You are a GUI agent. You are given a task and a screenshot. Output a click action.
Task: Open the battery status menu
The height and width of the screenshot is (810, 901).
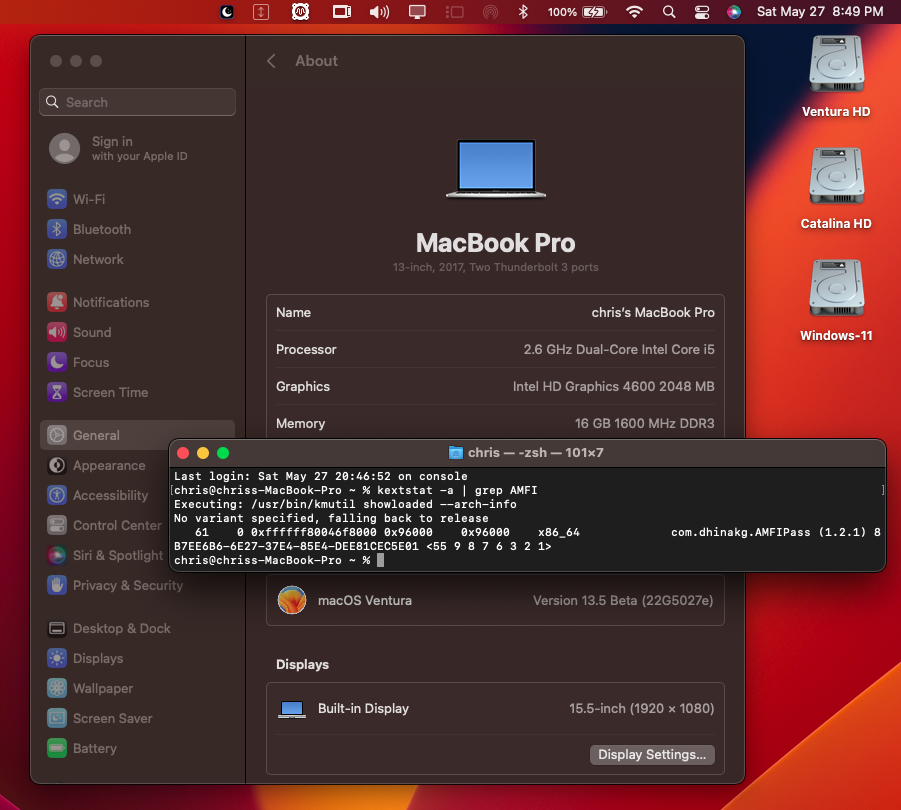tap(593, 12)
